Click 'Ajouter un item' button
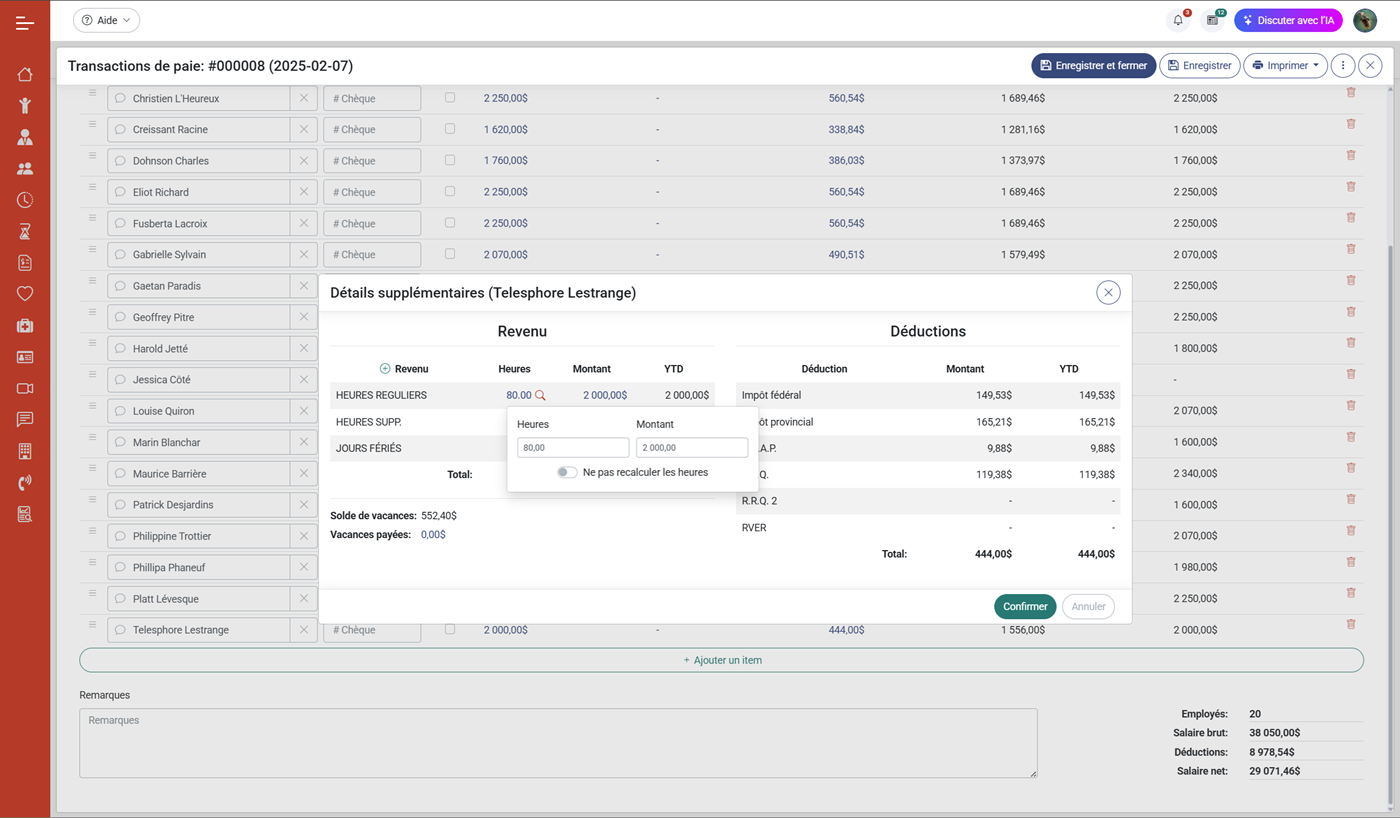This screenshot has width=1400, height=818. point(721,660)
